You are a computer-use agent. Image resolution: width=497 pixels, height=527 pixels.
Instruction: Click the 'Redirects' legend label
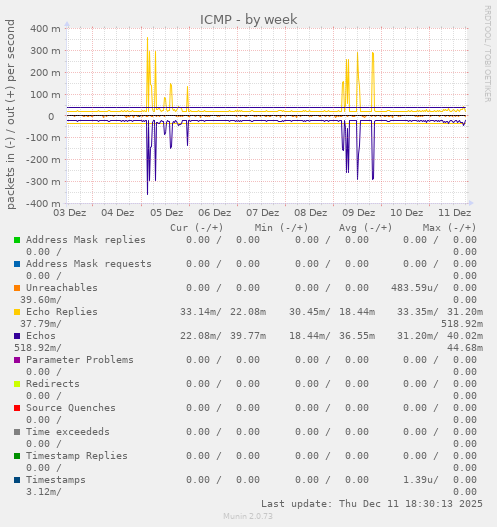(x=53, y=384)
